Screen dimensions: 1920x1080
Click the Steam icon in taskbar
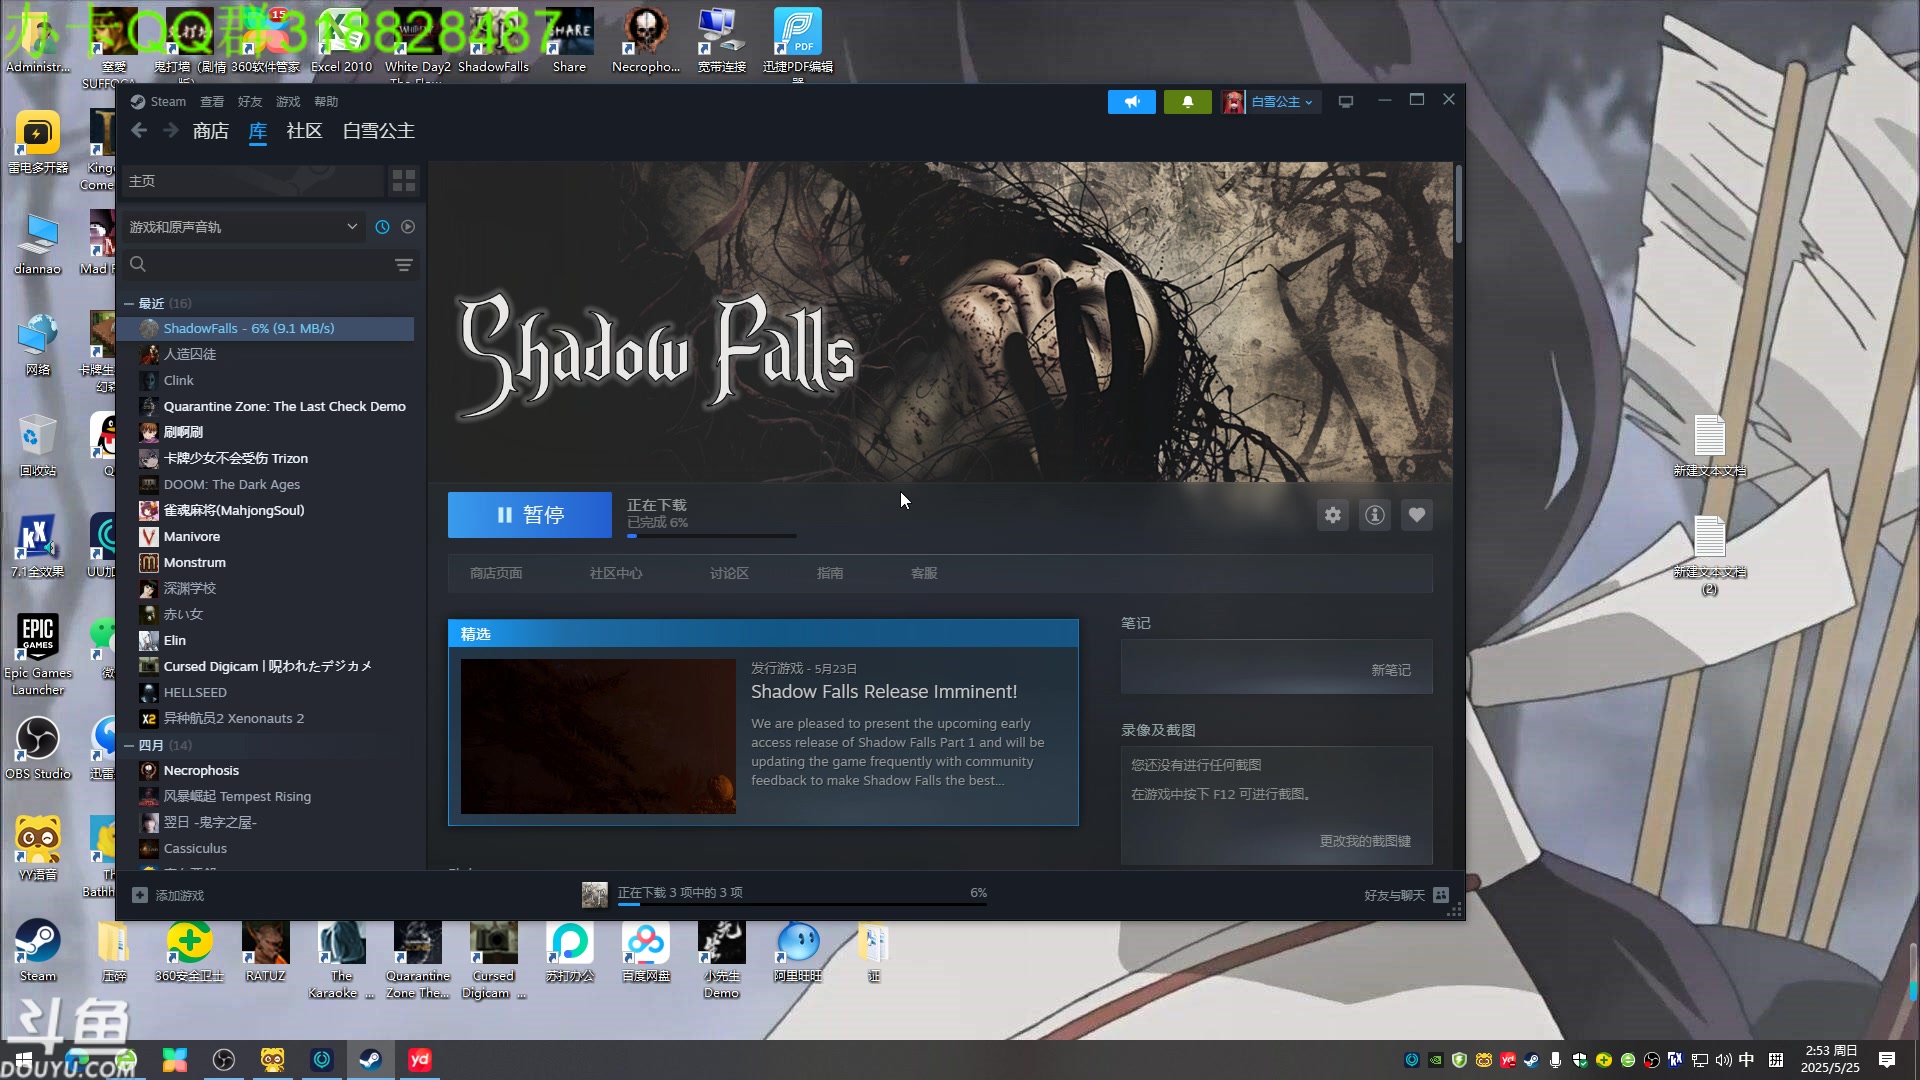pyautogui.click(x=370, y=1060)
